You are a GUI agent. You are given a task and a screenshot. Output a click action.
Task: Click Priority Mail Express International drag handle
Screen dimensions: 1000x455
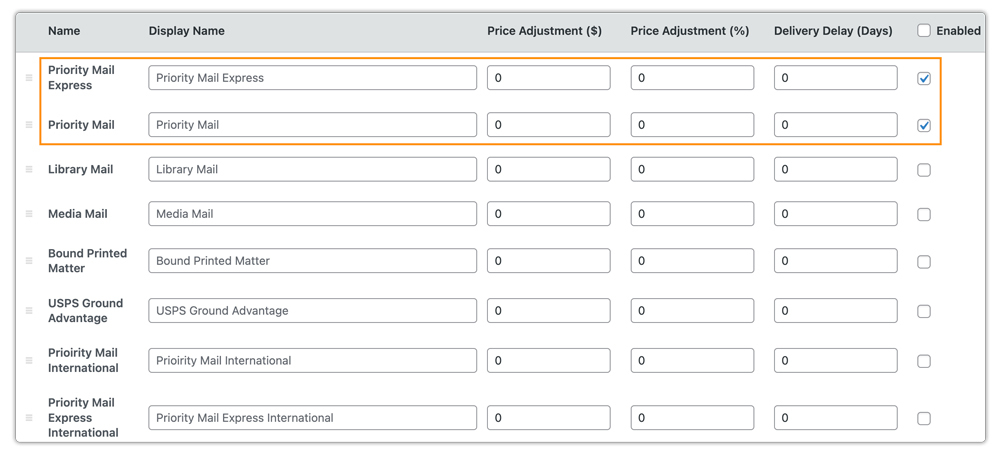[29, 418]
